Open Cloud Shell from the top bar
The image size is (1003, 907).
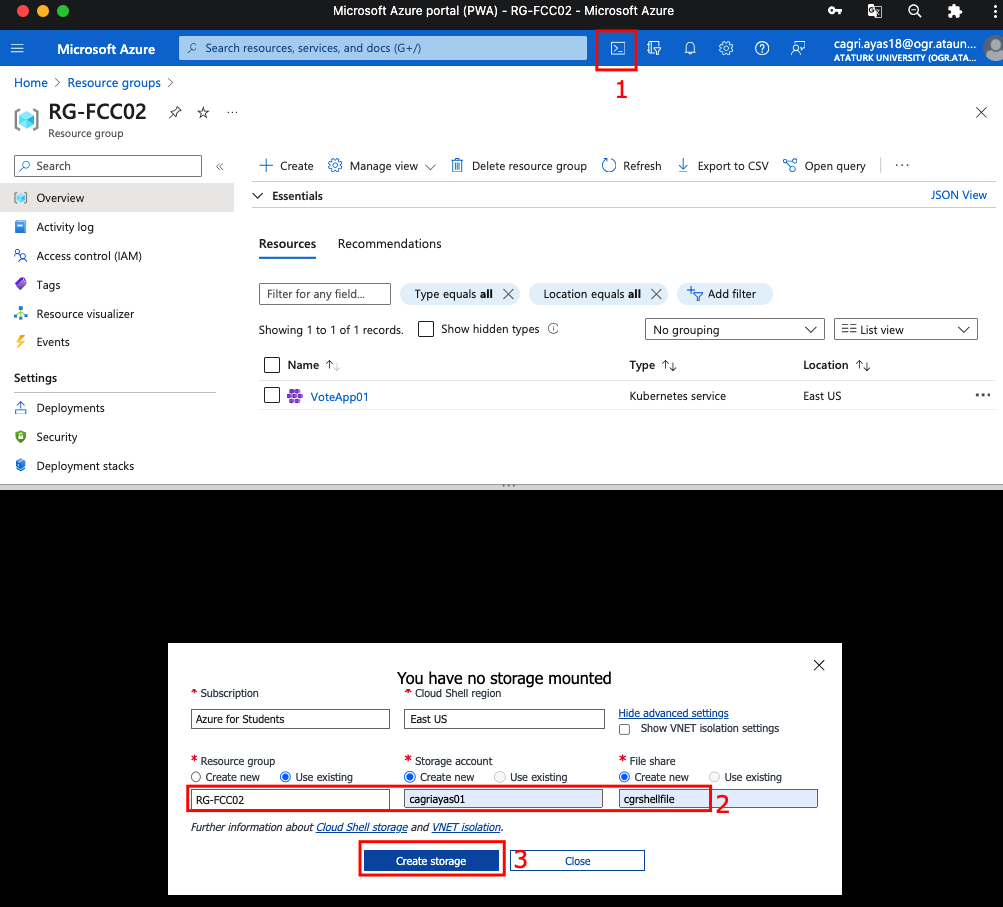click(x=617, y=48)
